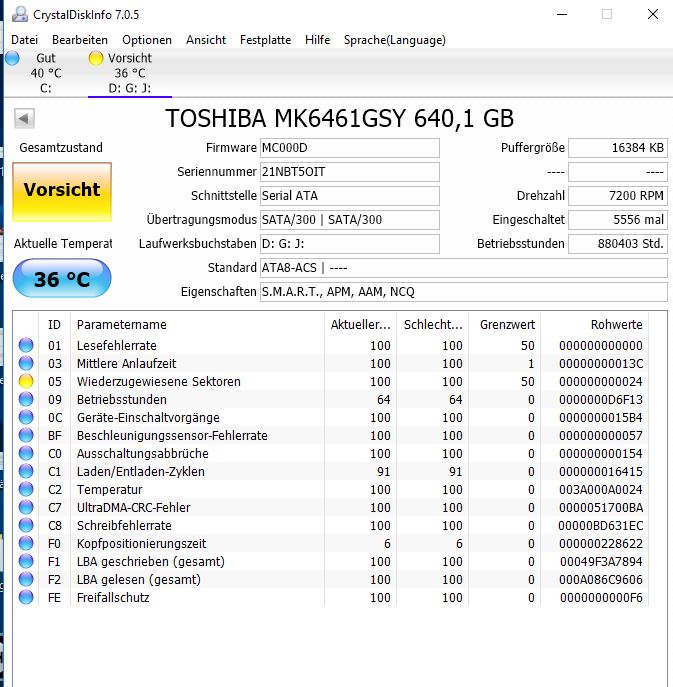Viewport: 673px width, 687px height.
Task: Select the Freifallschutz parameter name
Action: click(113, 598)
